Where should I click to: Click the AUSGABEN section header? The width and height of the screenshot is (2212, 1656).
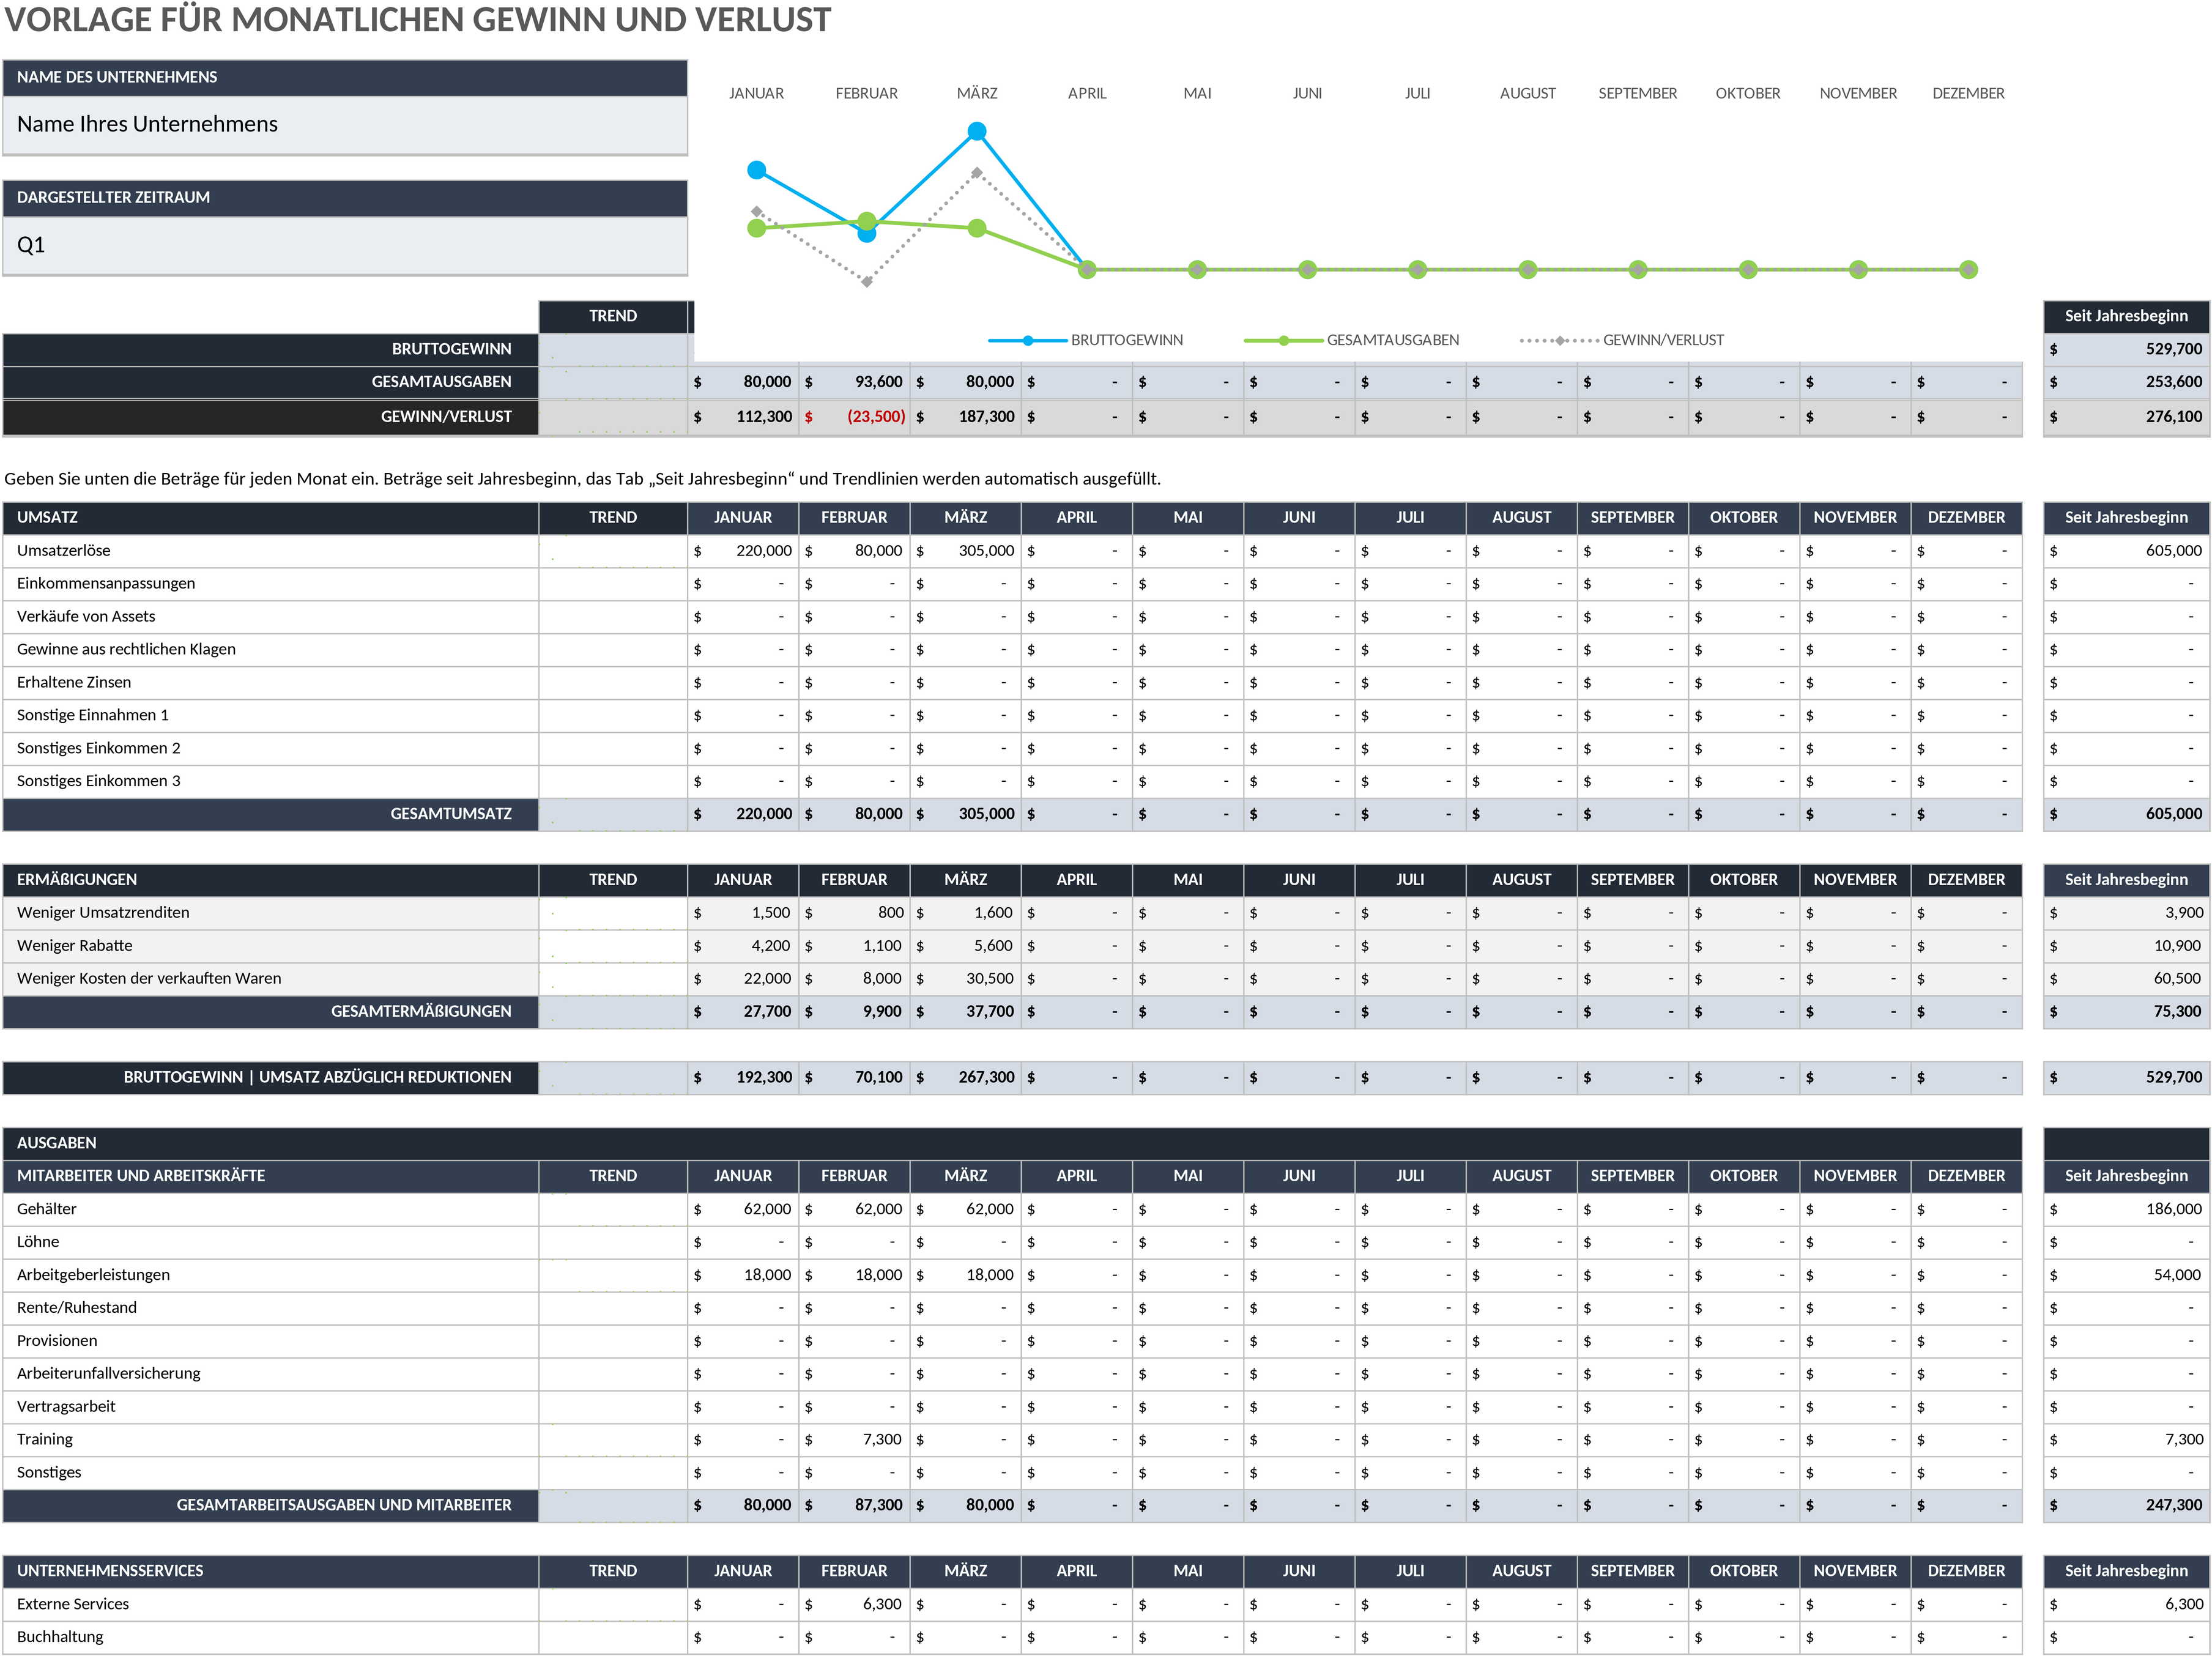pyautogui.click(x=1012, y=1143)
